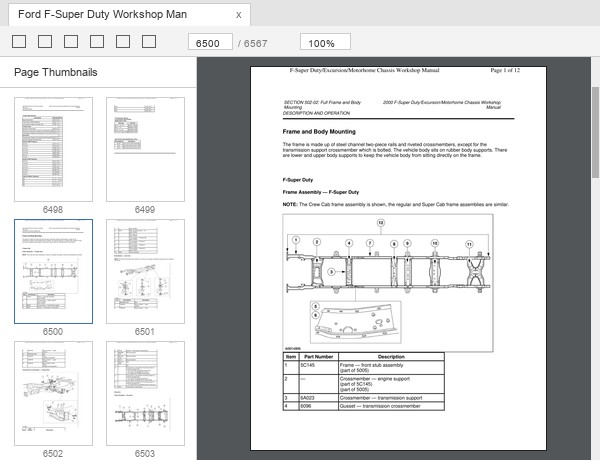The width and height of the screenshot is (600, 460).
Task: Click page label 6501 under the thumbnail
Action: [x=145, y=332]
